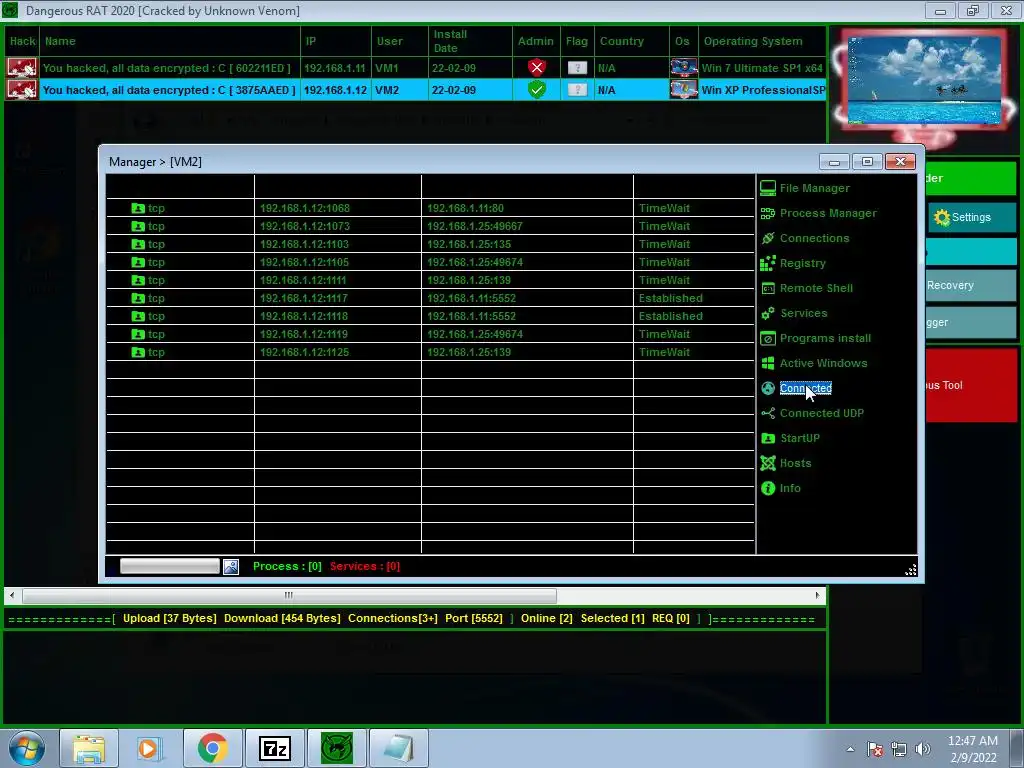Select remote address 192.168.1.25:49667
The width and height of the screenshot is (1024, 768).
pyautogui.click(x=475, y=226)
